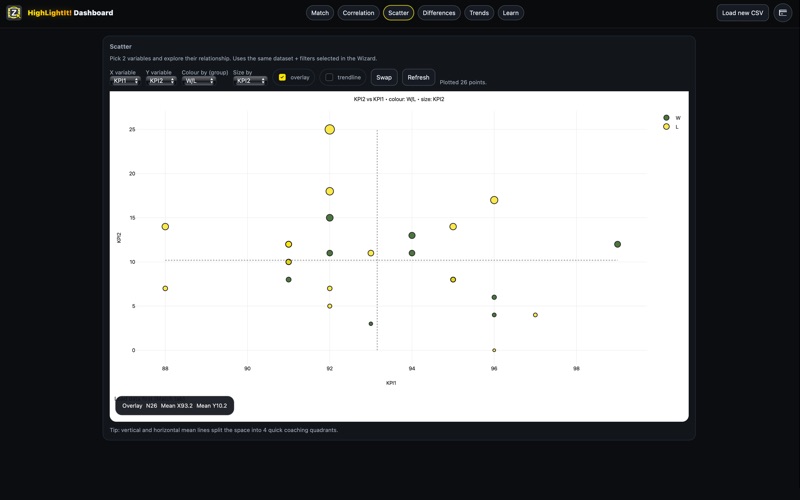
Task: Click the HighLightIt logo icon
Action: [14, 13]
